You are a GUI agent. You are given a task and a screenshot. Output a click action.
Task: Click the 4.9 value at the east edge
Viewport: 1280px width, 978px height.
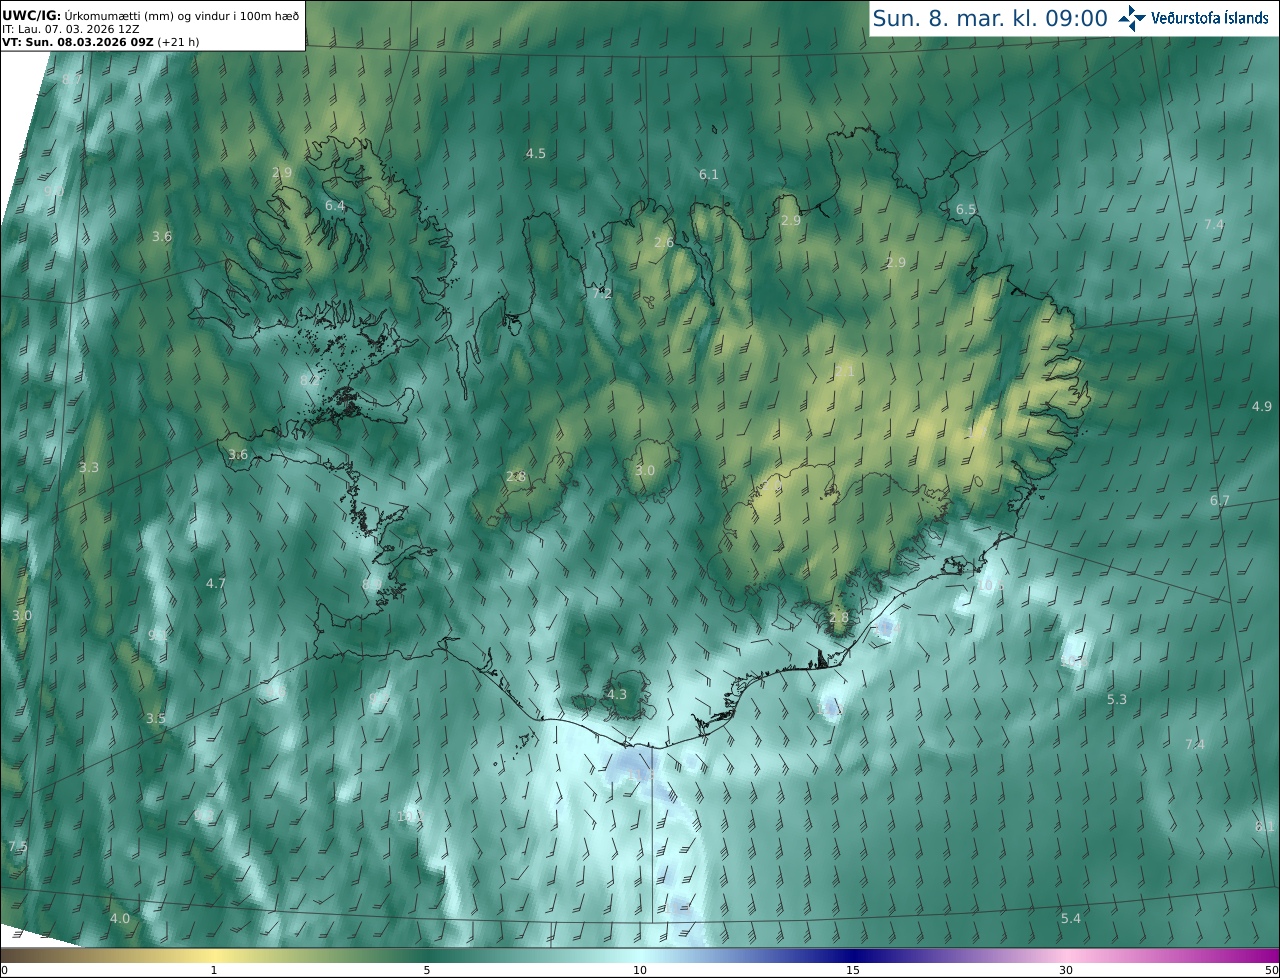[x=1262, y=406]
